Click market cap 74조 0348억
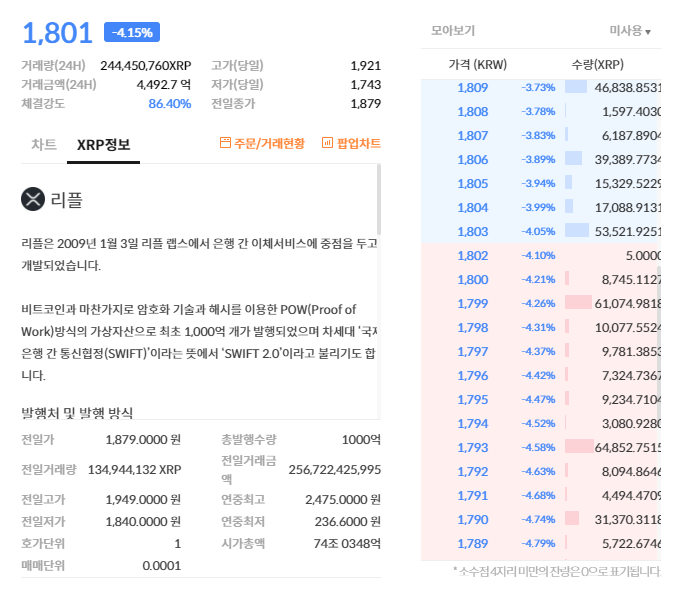Viewport: 679px width, 615px height. [x=347, y=544]
